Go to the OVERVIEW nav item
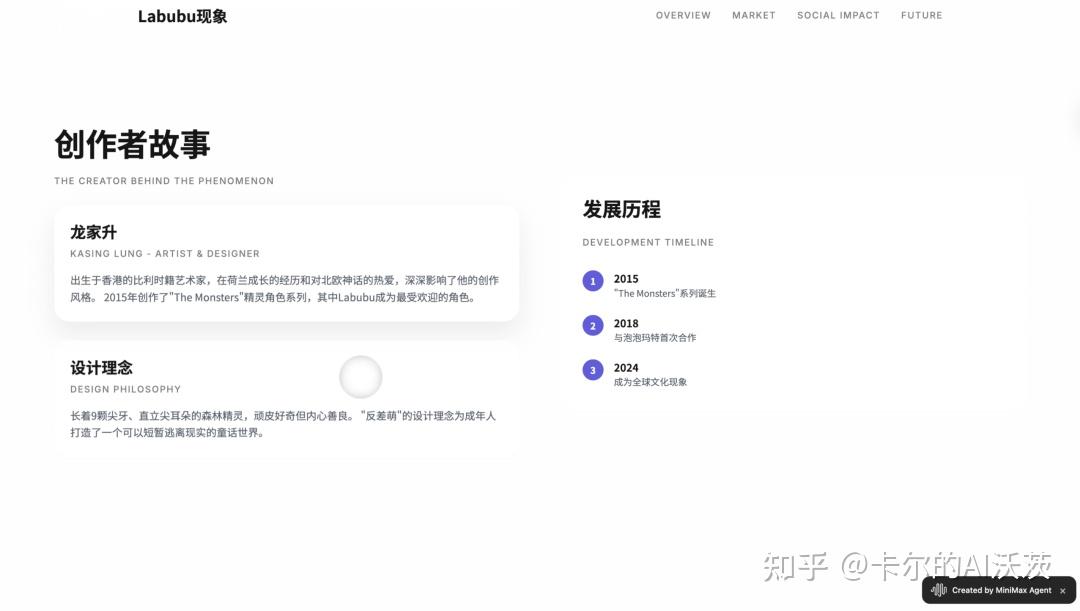This screenshot has width=1080, height=611. click(683, 15)
